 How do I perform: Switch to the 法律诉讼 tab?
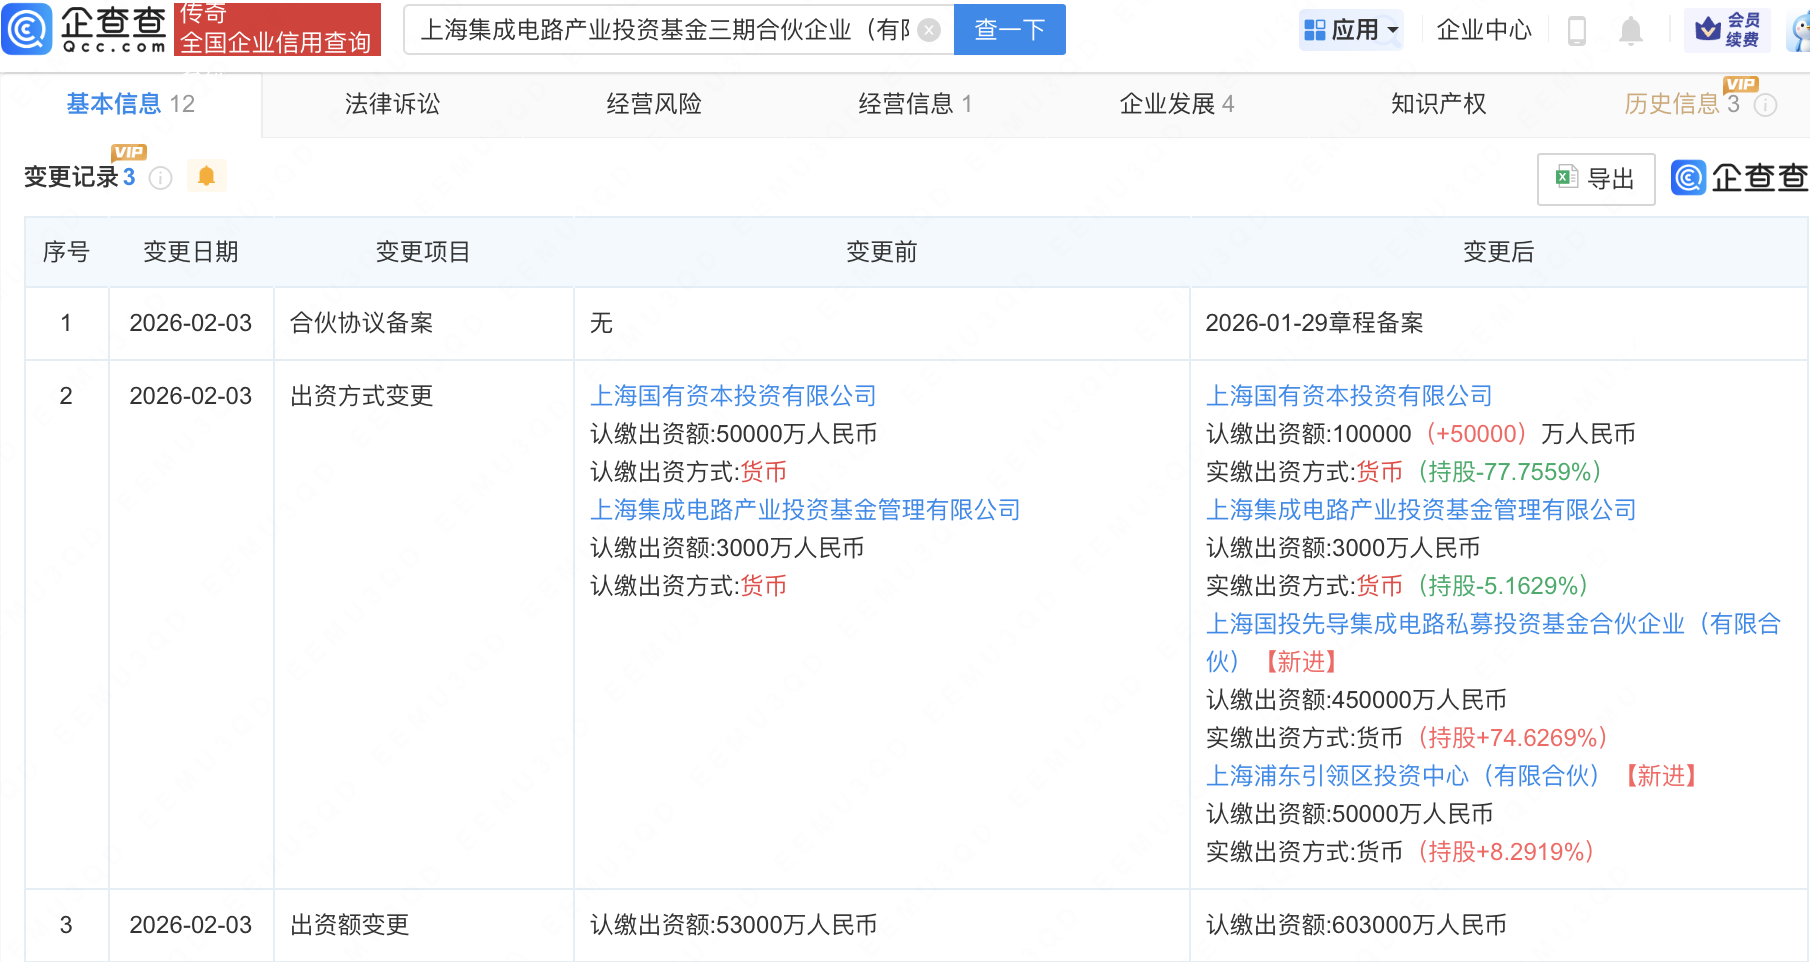pos(392,104)
